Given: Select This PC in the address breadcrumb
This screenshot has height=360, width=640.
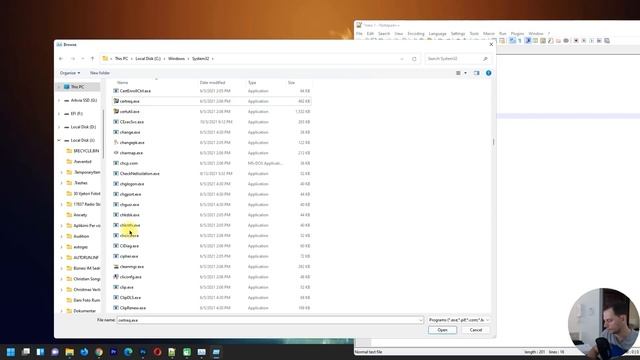Looking at the screenshot, I should (121, 59).
